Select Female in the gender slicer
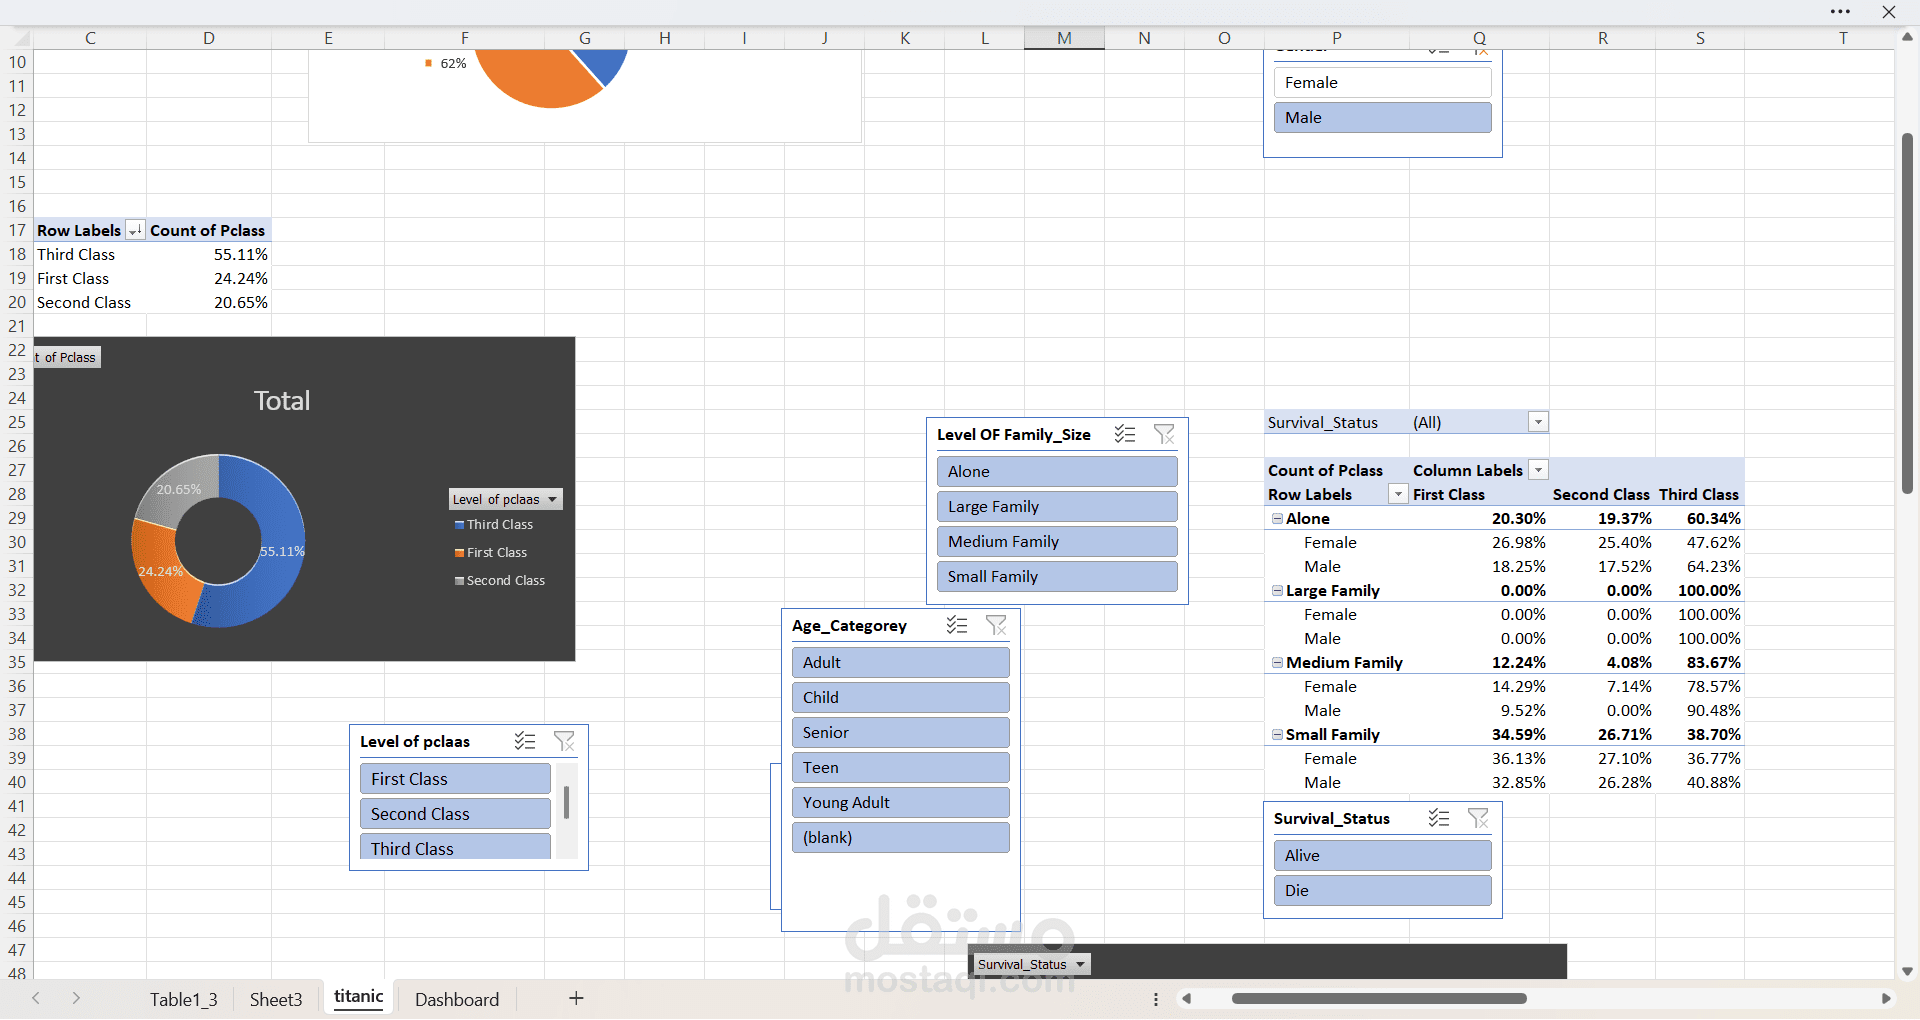The width and height of the screenshot is (1920, 1020). [x=1382, y=83]
